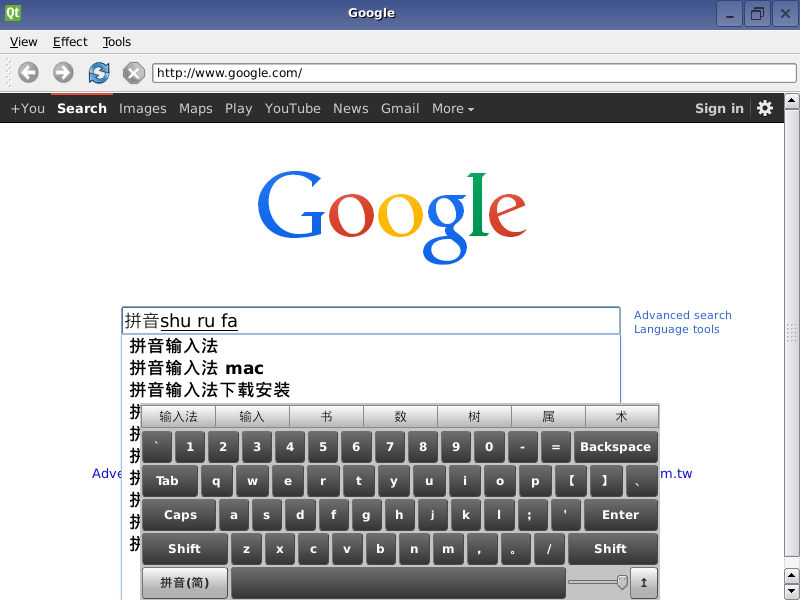Image resolution: width=800 pixels, height=600 pixels.
Task: Tap the space bar key
Action: pyautogui.click(x=398, y=582)
